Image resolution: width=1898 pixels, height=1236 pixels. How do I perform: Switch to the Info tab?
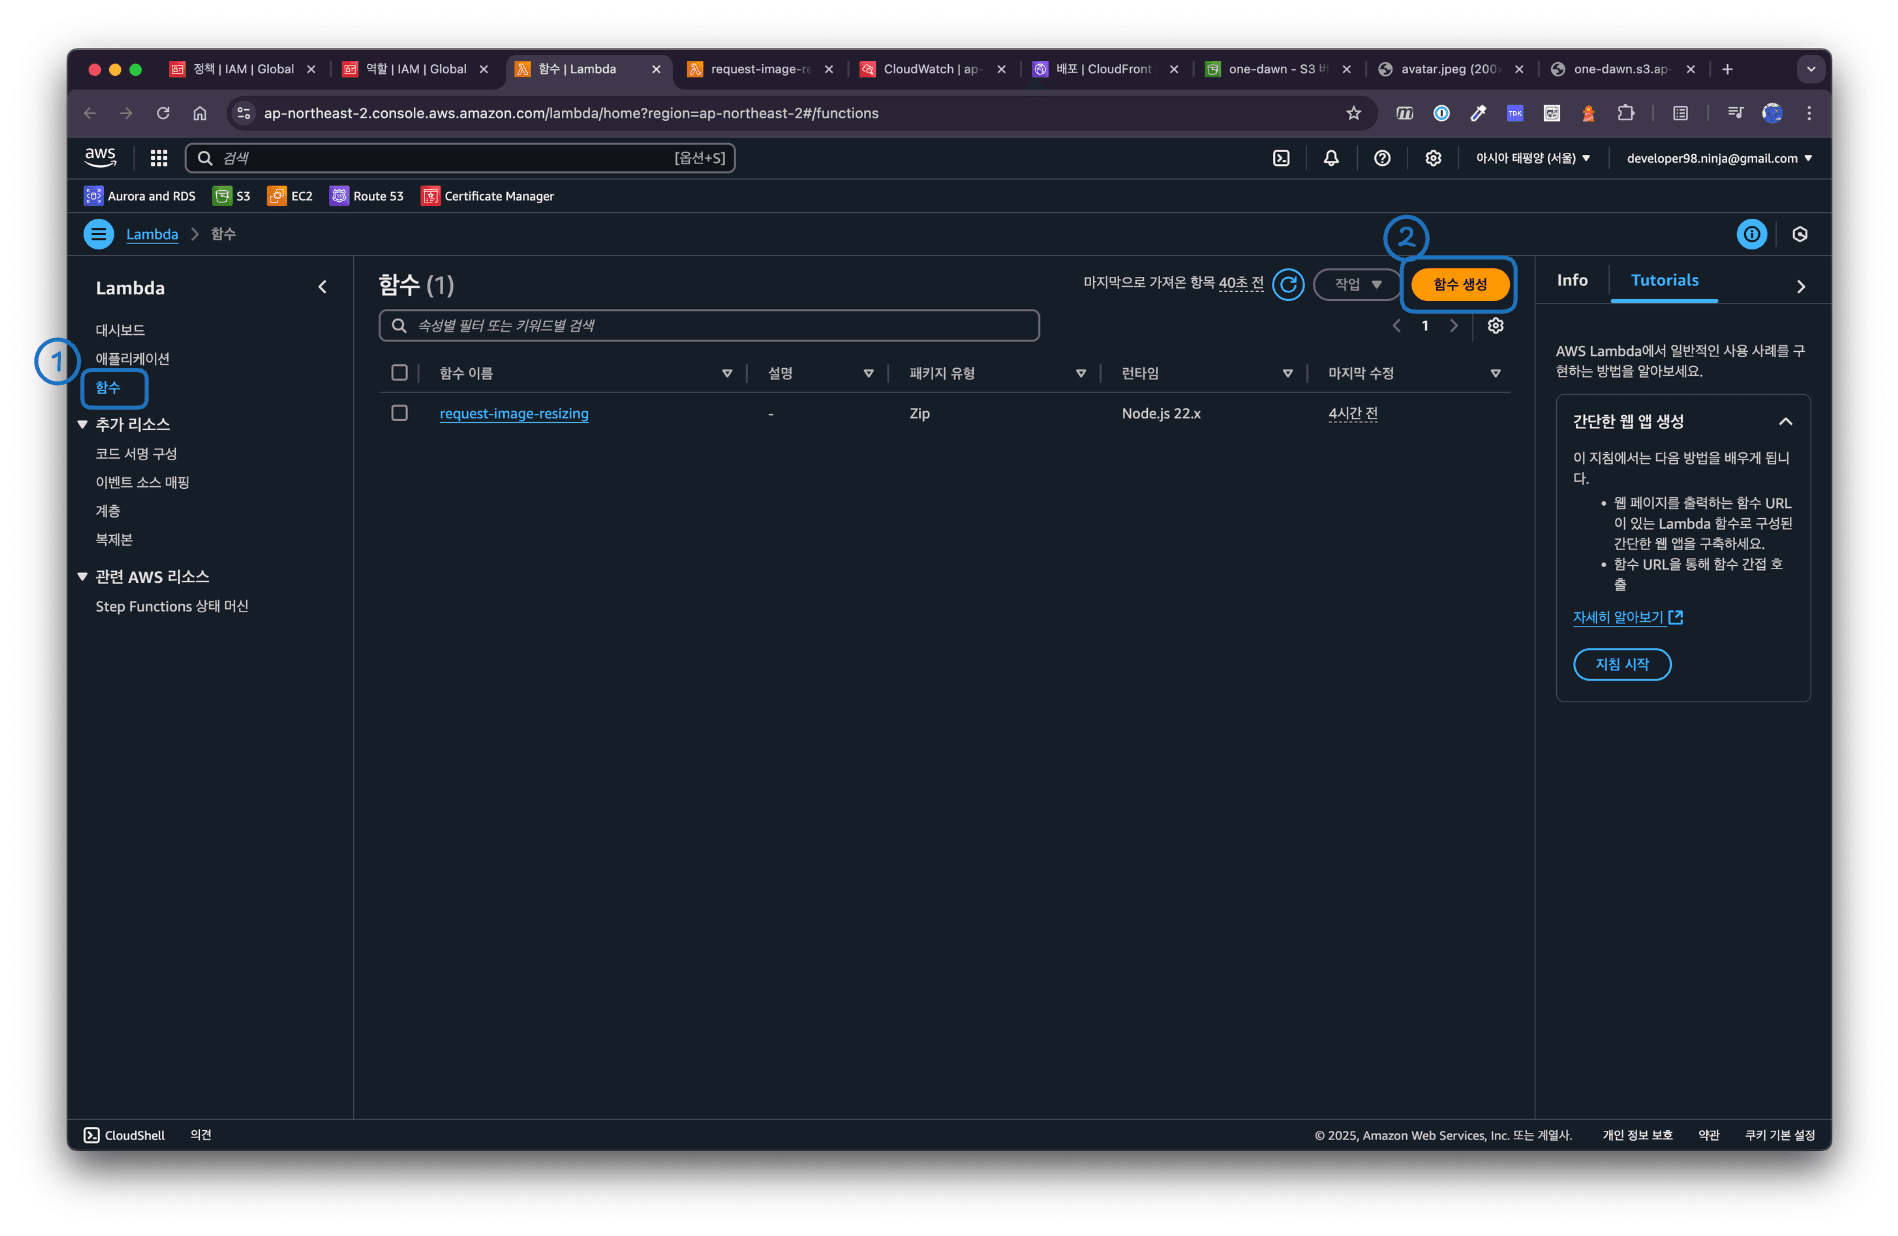tap(1572, 281)
